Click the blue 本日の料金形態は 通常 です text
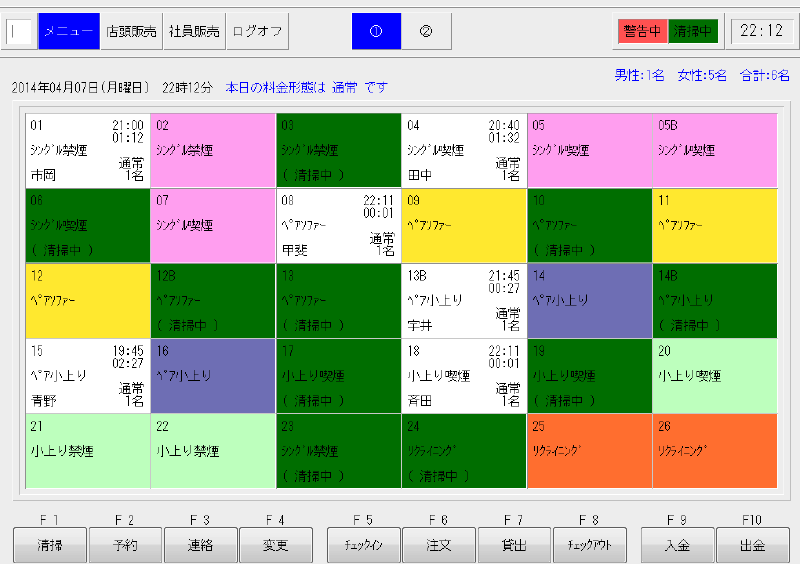800x564 pixels. (x=306, y=88)
